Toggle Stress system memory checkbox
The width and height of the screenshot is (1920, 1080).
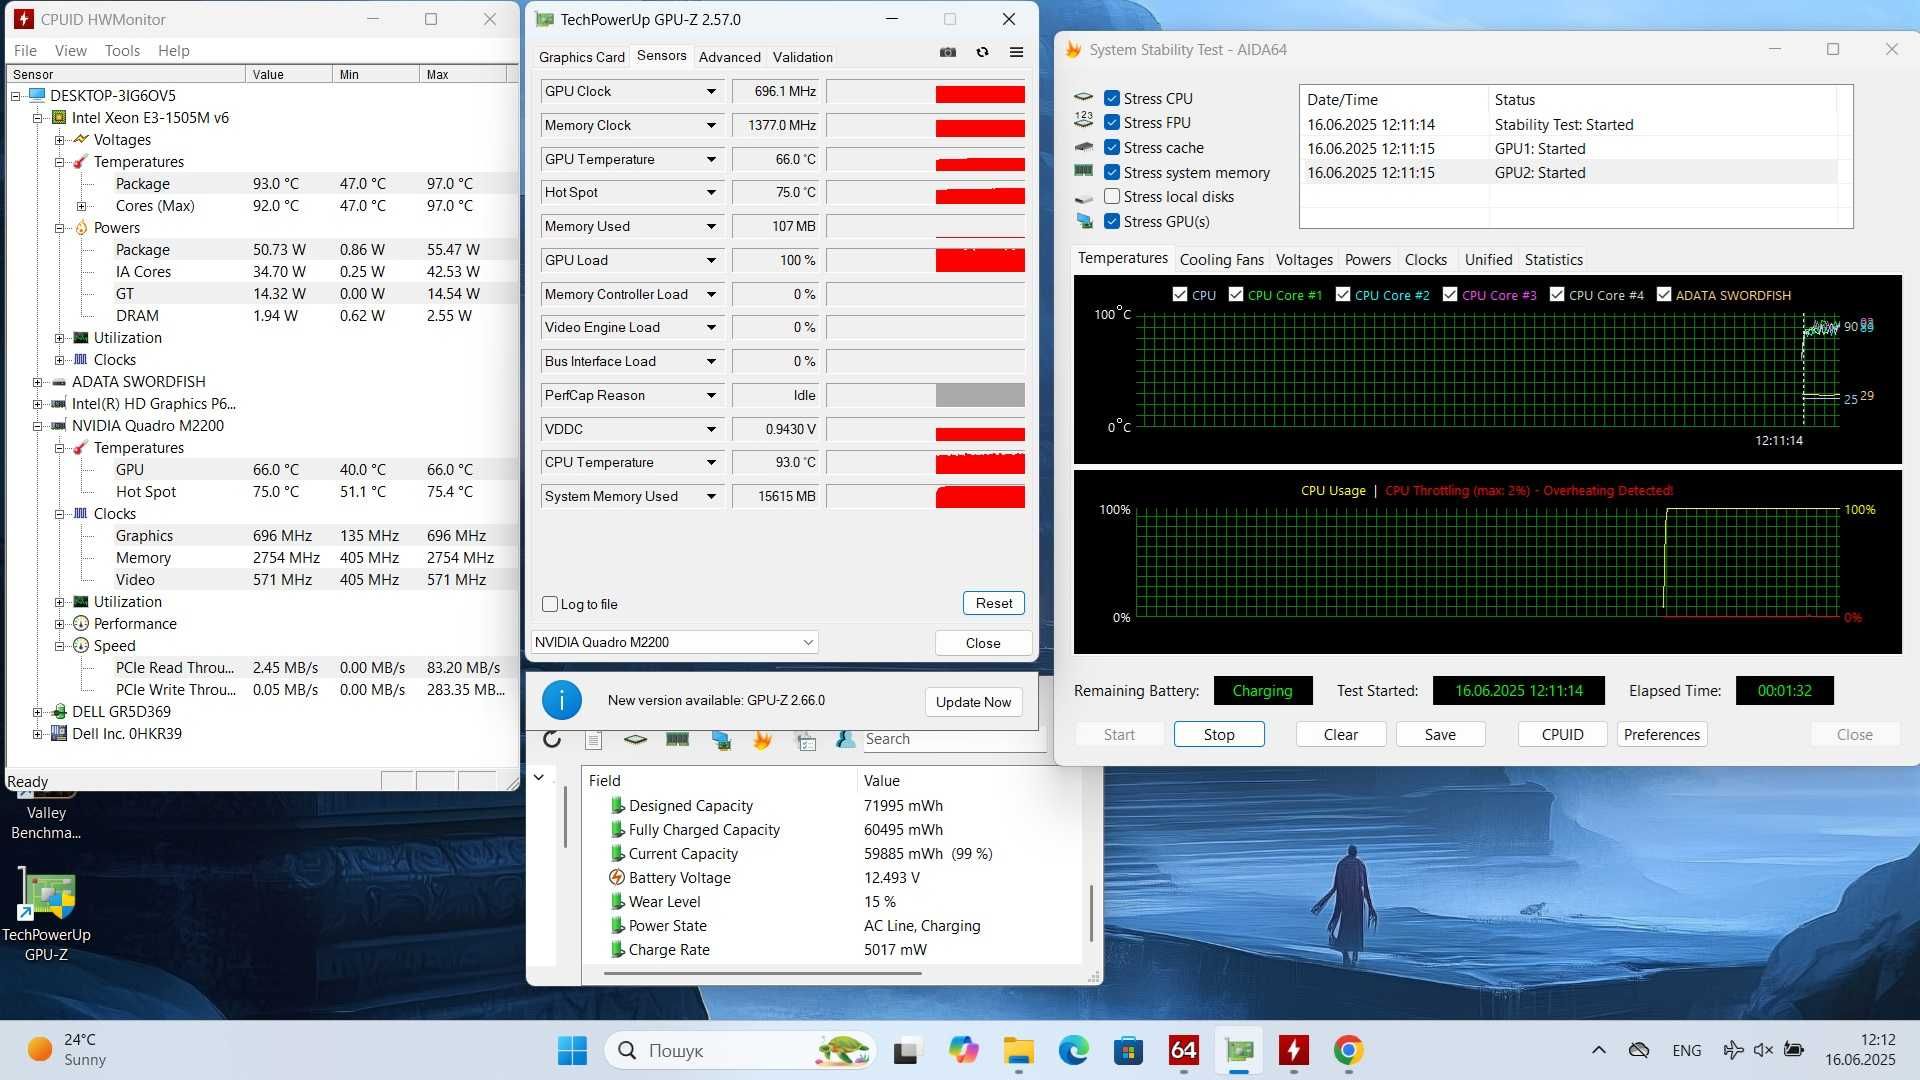[1111, 172]
